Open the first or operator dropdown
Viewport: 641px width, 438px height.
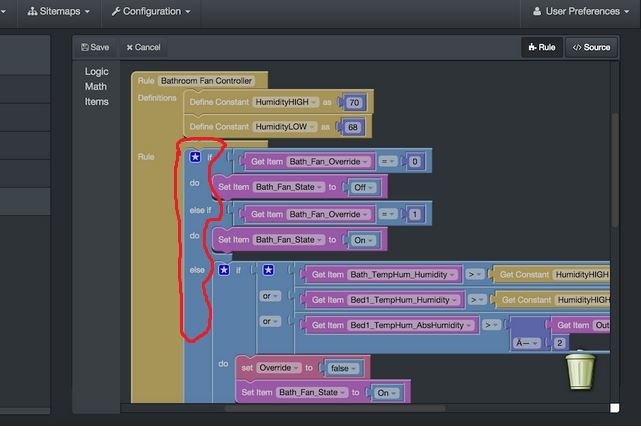(x=270, y=296)
